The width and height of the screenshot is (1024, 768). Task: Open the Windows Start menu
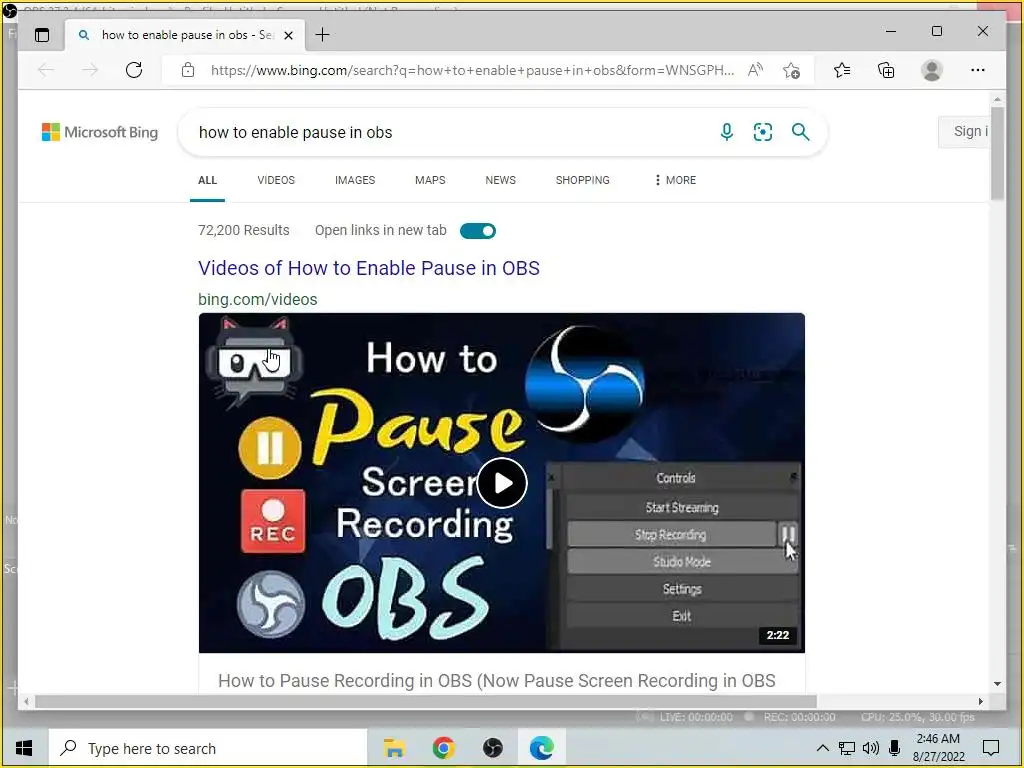(x=24, y=748)
